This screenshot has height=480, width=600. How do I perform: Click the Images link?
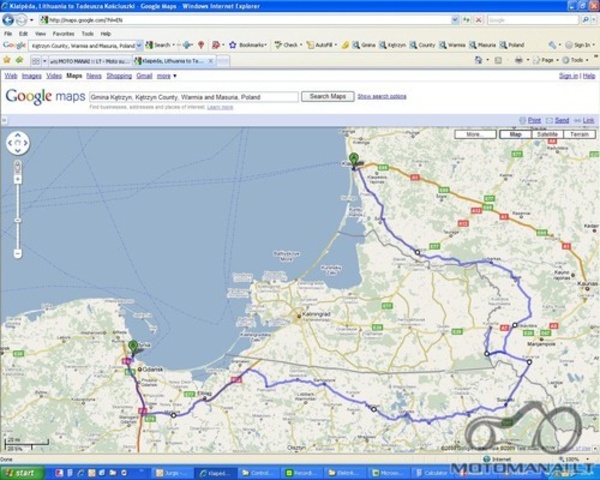[31, 76]
